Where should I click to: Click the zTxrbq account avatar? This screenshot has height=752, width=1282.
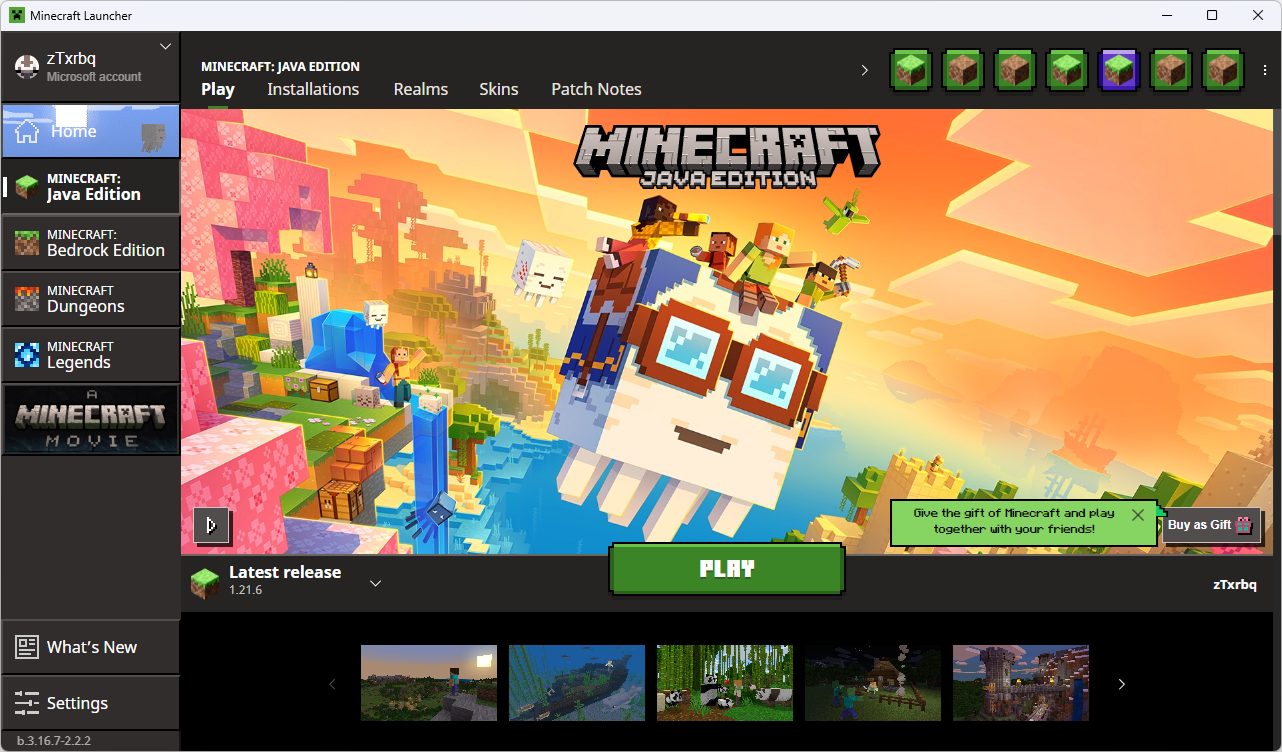pos(26,67)
